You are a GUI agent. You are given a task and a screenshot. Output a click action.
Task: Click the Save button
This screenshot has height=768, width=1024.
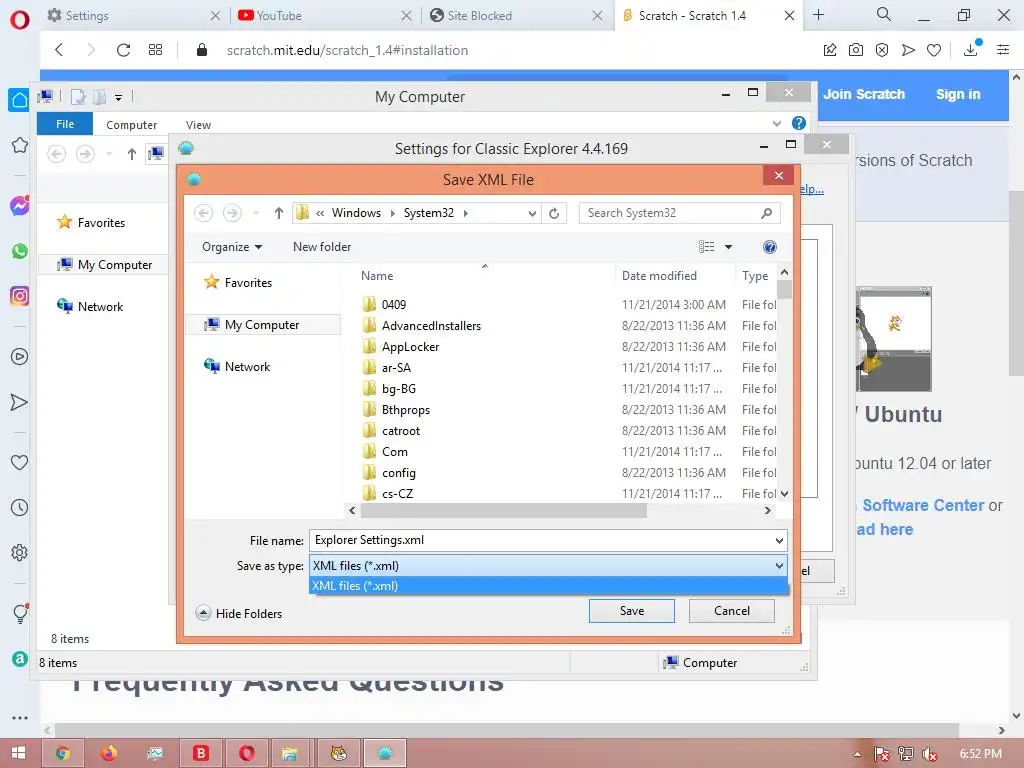pos(632,611)
